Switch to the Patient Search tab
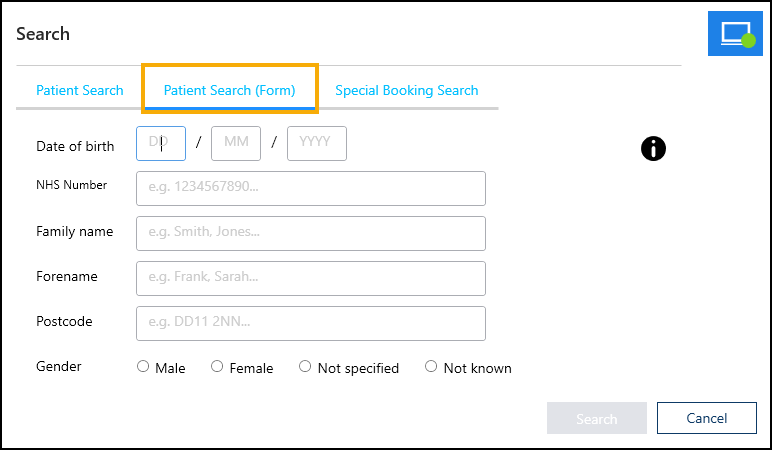 click(80, 90)
